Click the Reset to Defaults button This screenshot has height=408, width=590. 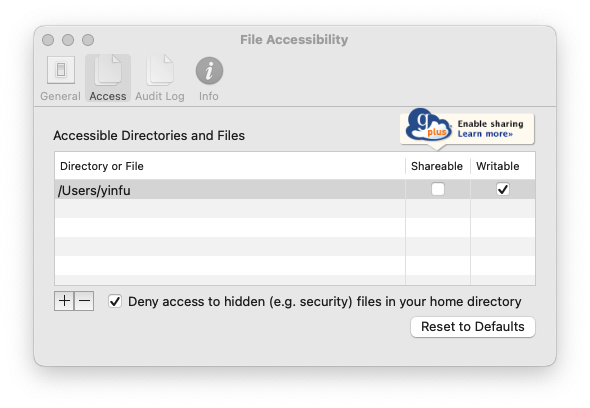pos(473,327)
